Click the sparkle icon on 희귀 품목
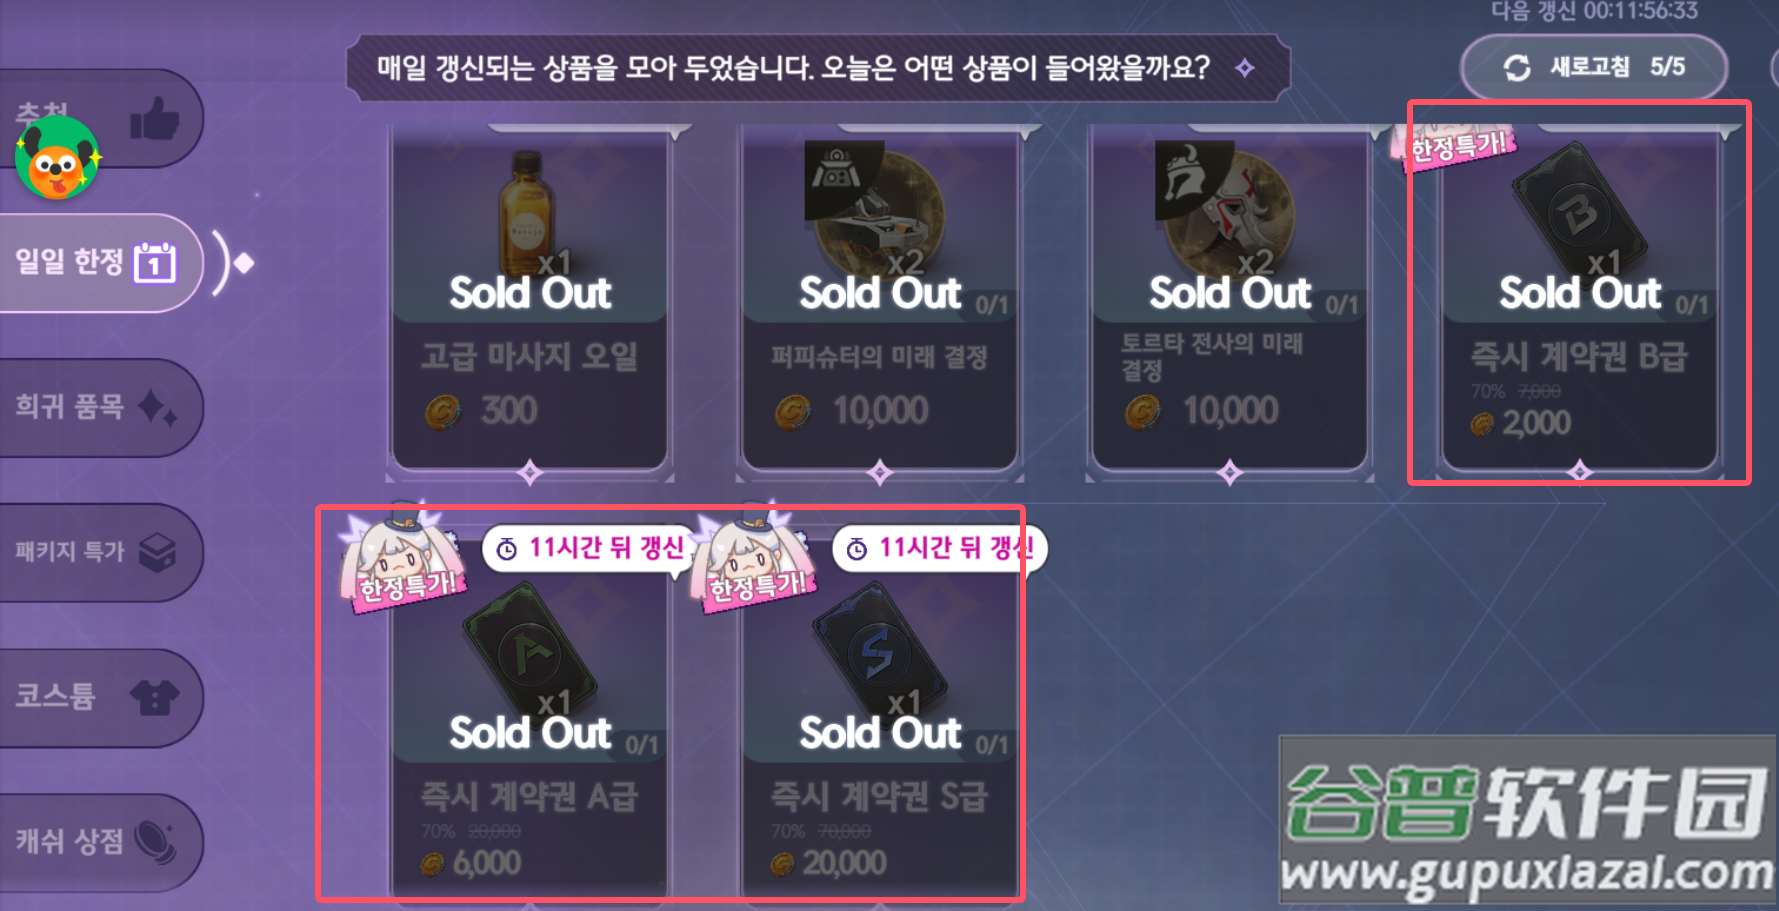Viewport: 1779px width, 911px height. 157,407
